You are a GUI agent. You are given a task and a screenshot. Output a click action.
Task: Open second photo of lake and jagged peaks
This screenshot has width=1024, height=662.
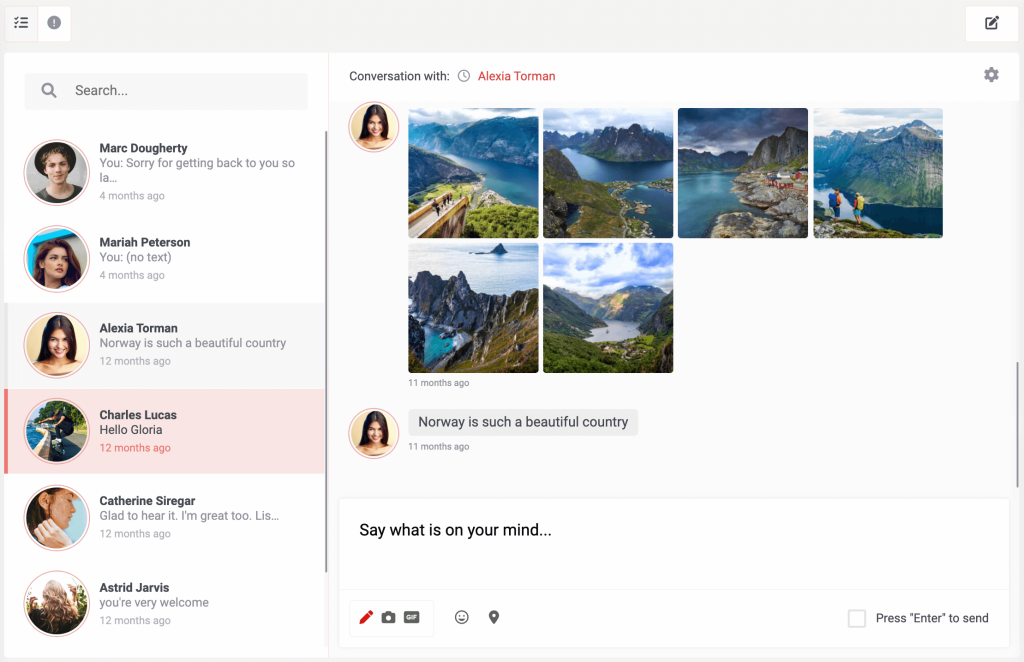[x=608, y=173]
